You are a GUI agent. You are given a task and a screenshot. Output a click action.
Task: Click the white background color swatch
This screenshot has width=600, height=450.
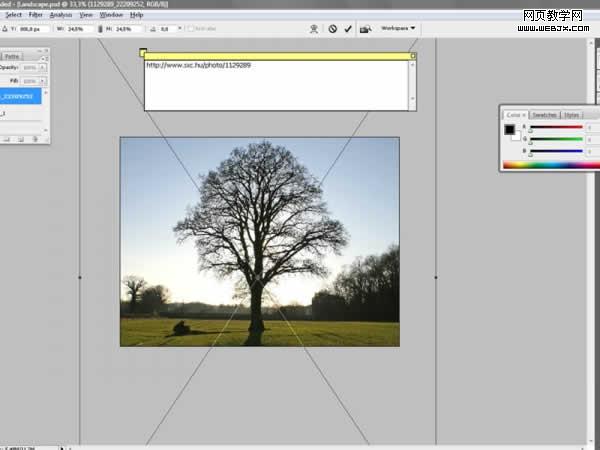pos(517,137)
